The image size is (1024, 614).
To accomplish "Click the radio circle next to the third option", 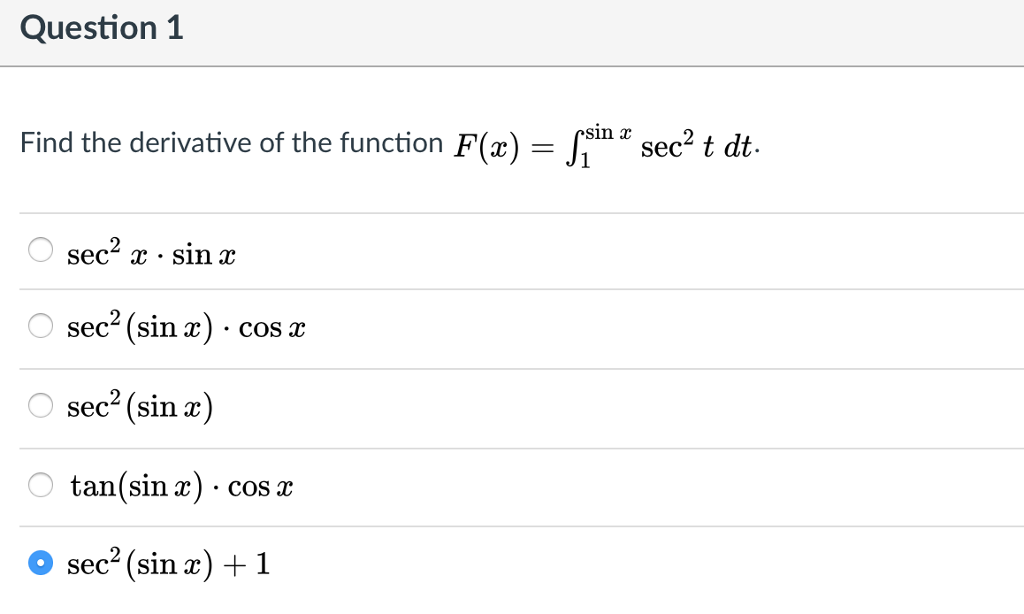I will point(41,404).
